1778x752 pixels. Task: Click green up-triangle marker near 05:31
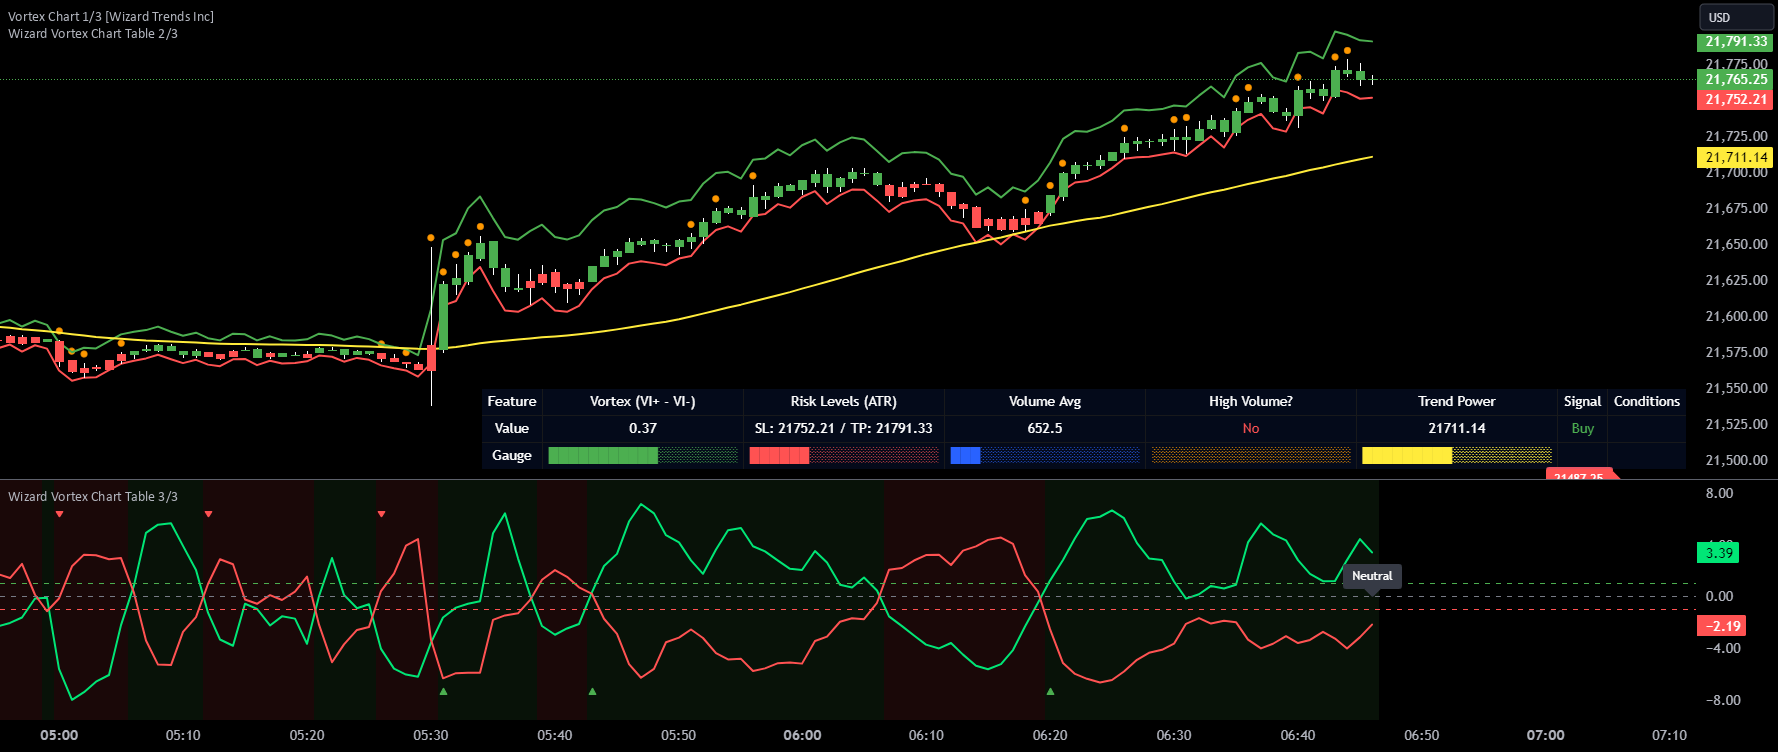[x=443, y=691]
